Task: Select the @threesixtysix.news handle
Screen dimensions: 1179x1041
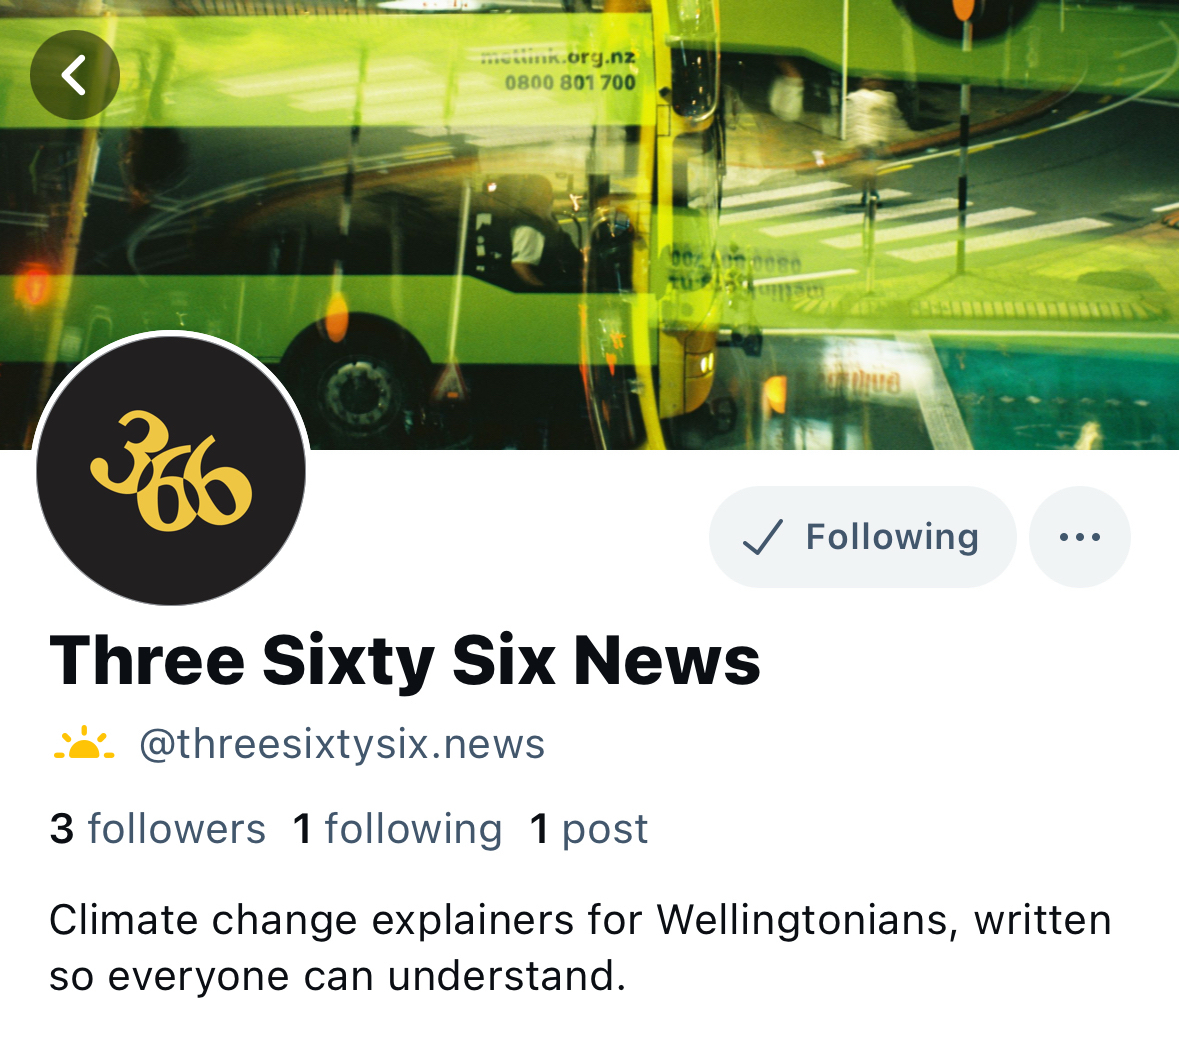Action: pyautogui.click(x=342, y=745)
